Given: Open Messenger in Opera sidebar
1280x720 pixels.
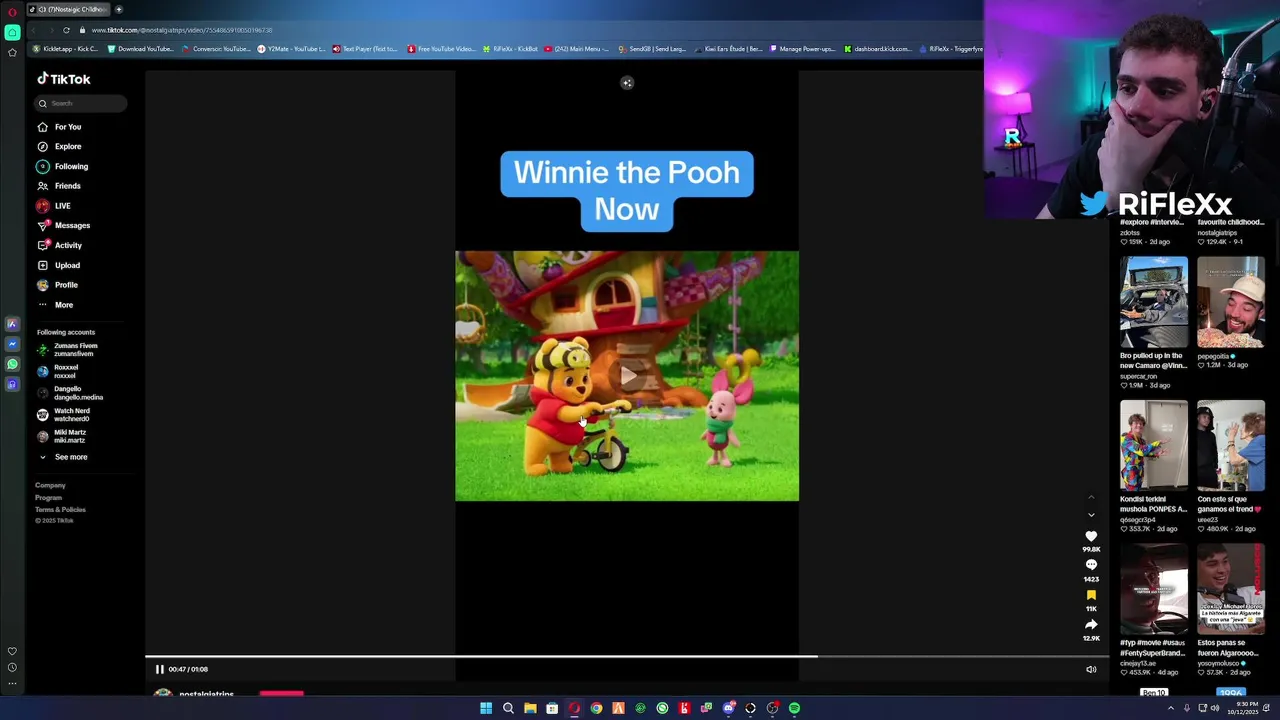Looking at the screenshot, I should [x=12, y=344].
